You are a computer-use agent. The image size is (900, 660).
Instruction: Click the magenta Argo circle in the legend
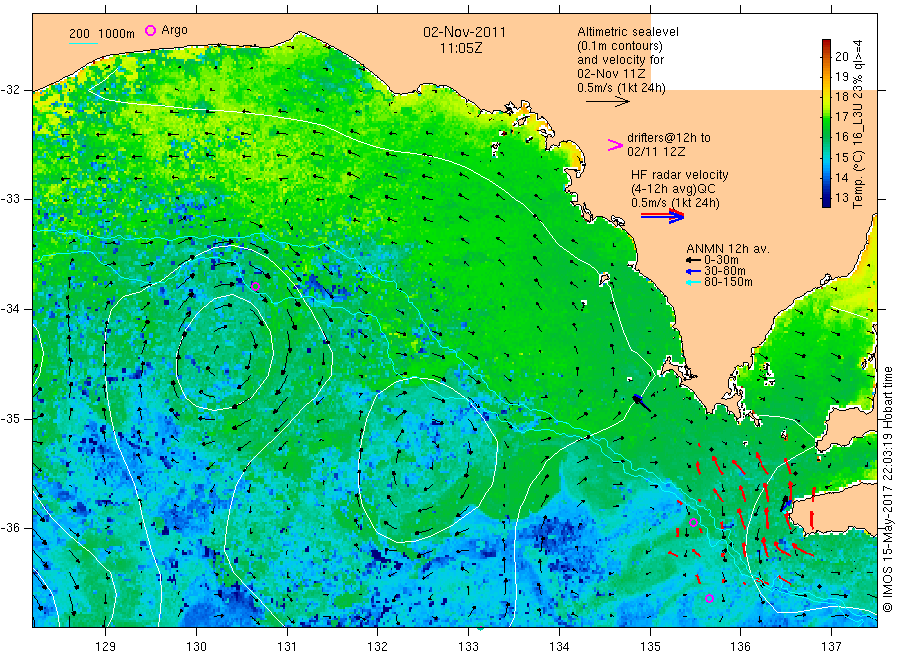tap(150, 30)
